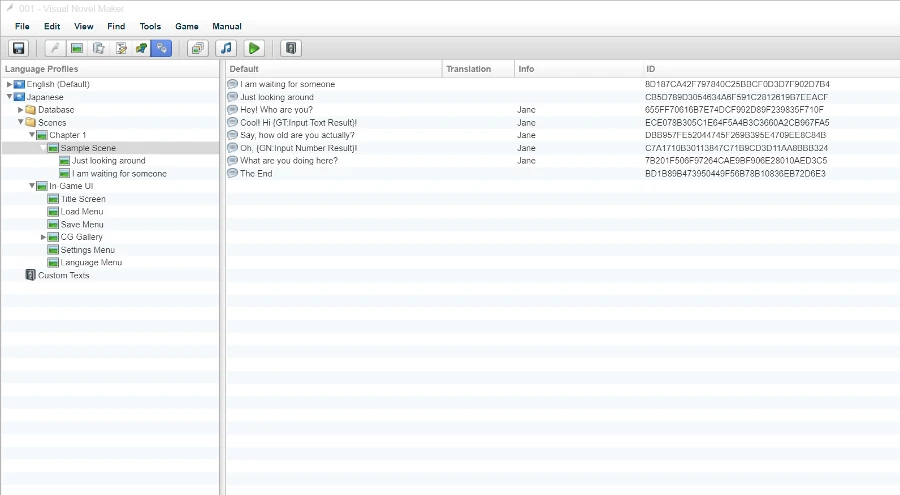Expand the English (Default) language profile

click(10, 84)
